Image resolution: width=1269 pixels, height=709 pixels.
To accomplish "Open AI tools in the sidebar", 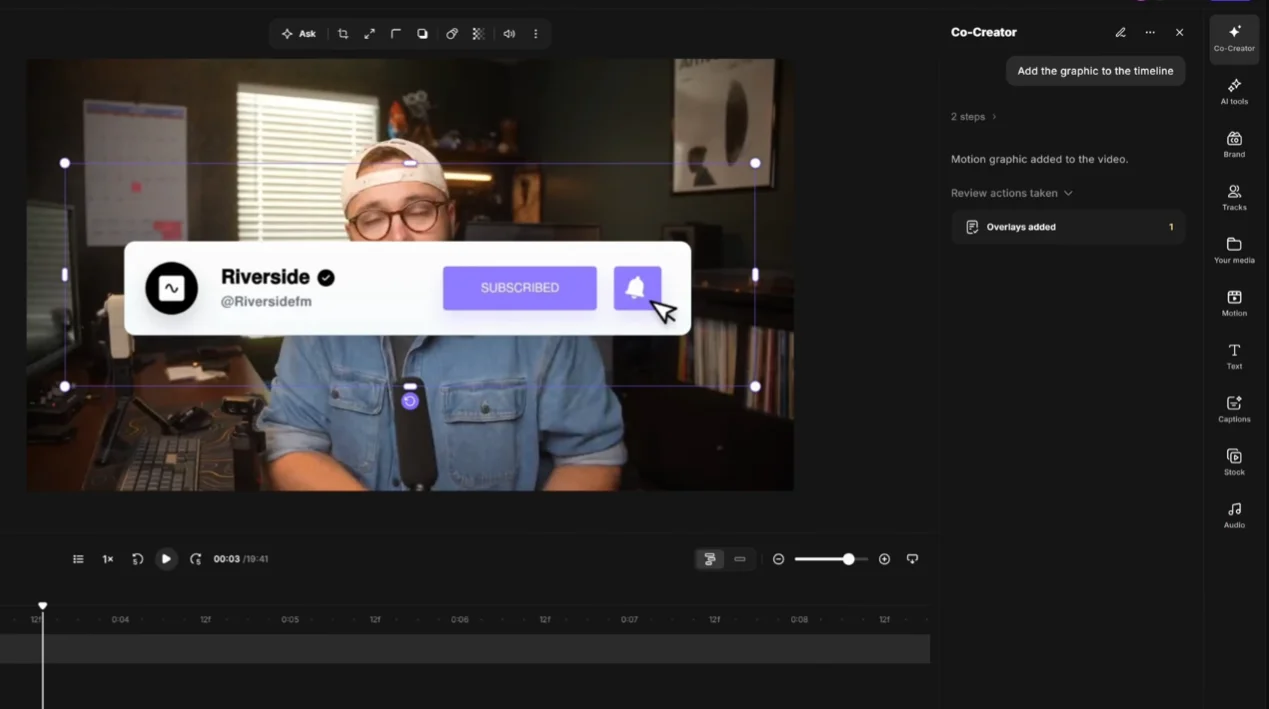I will (x=1234, y=92).
